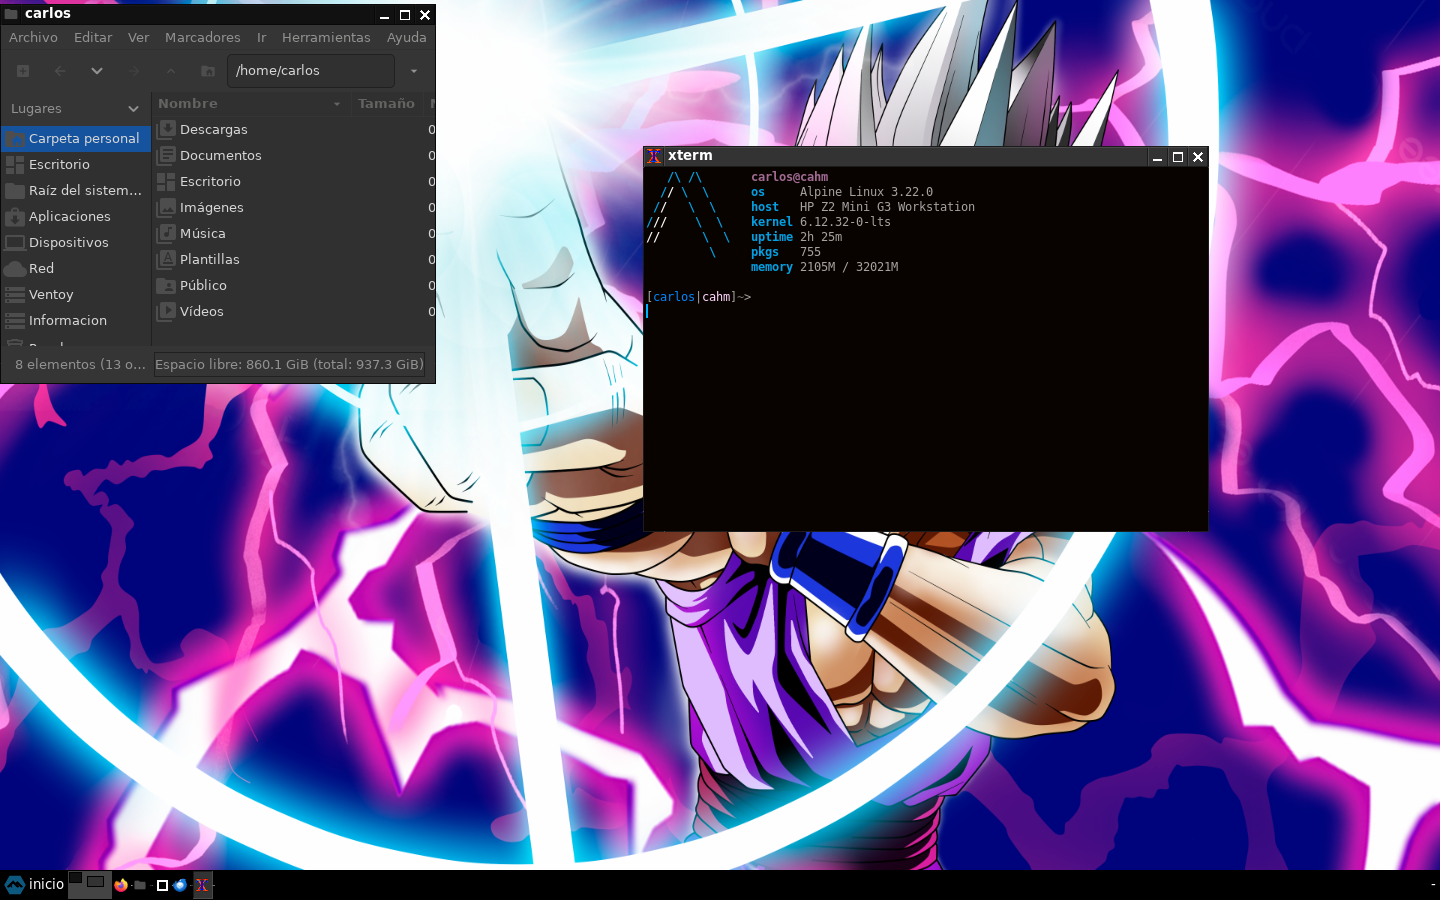Open Thunderbird from the taskbar
The width and height of the screenshot is (1440, 900).
click(x=180, y=885)
